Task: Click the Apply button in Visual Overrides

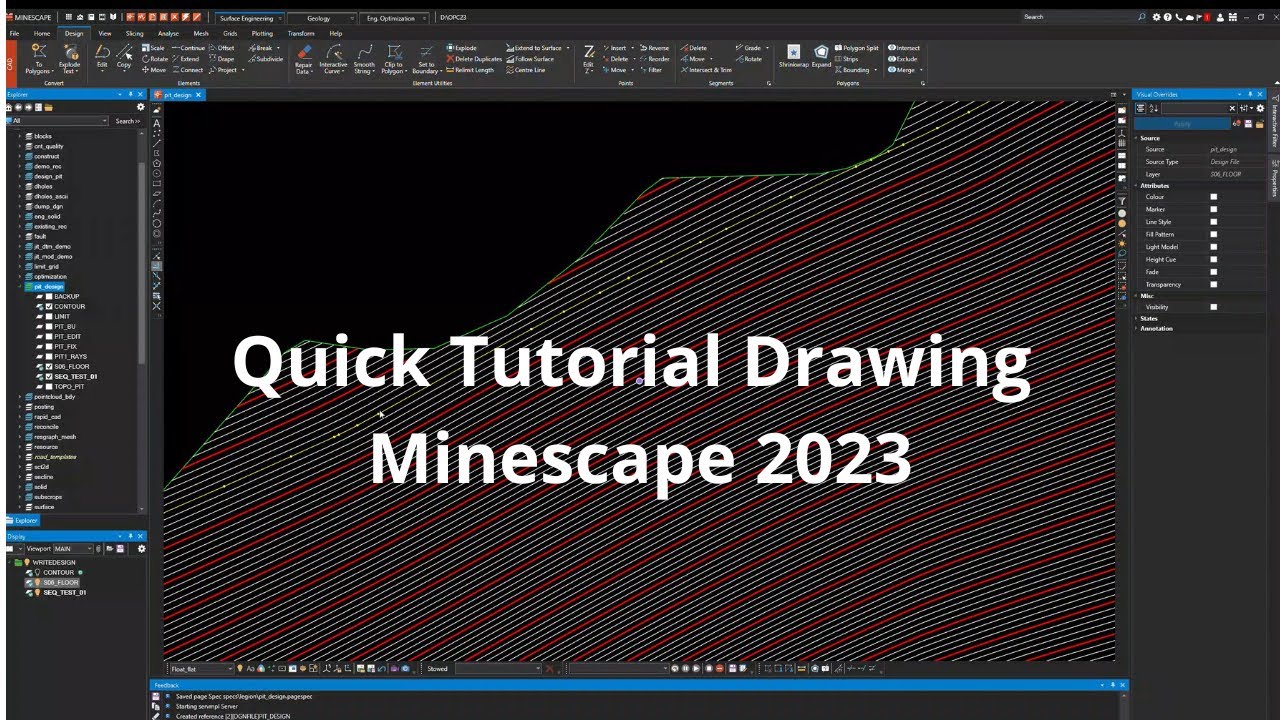Action: (x=1182, y=124)
